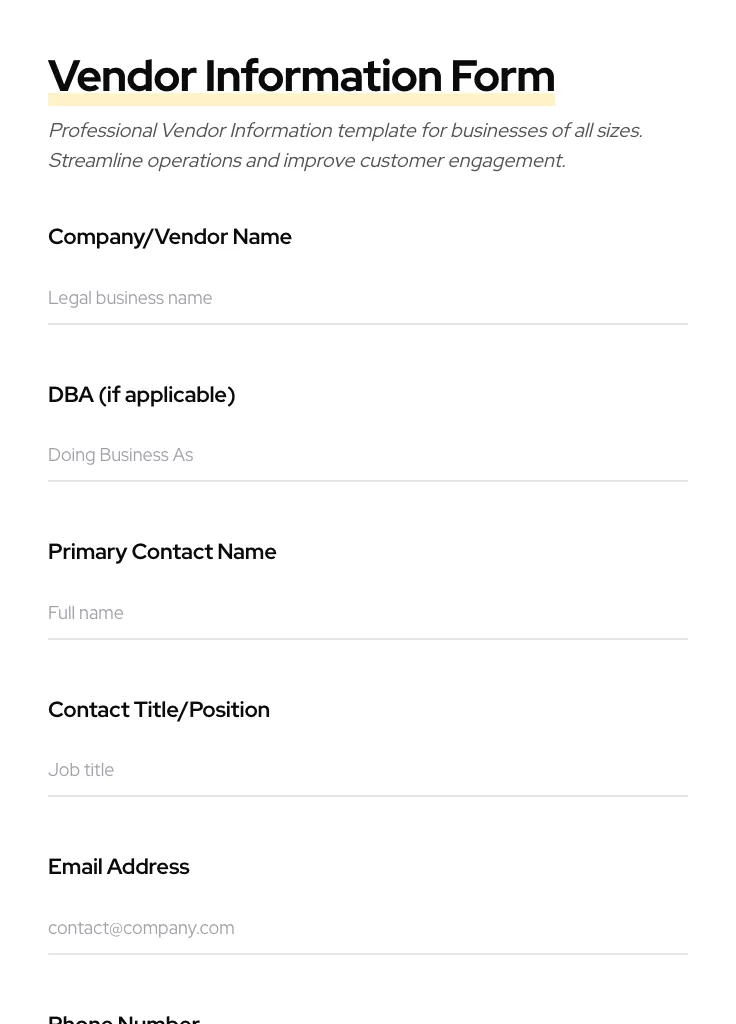Click the 'Primary Contact Name' label
736x1024 pixels.
[162, 552]
